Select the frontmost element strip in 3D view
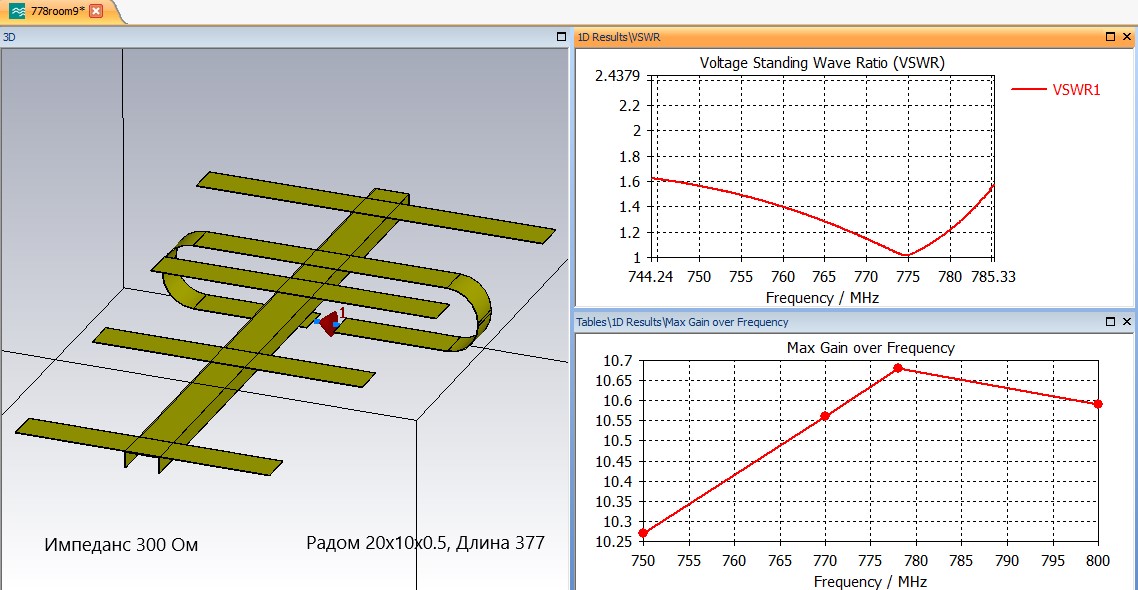1138x590 pixels. [x=148, y=446]
